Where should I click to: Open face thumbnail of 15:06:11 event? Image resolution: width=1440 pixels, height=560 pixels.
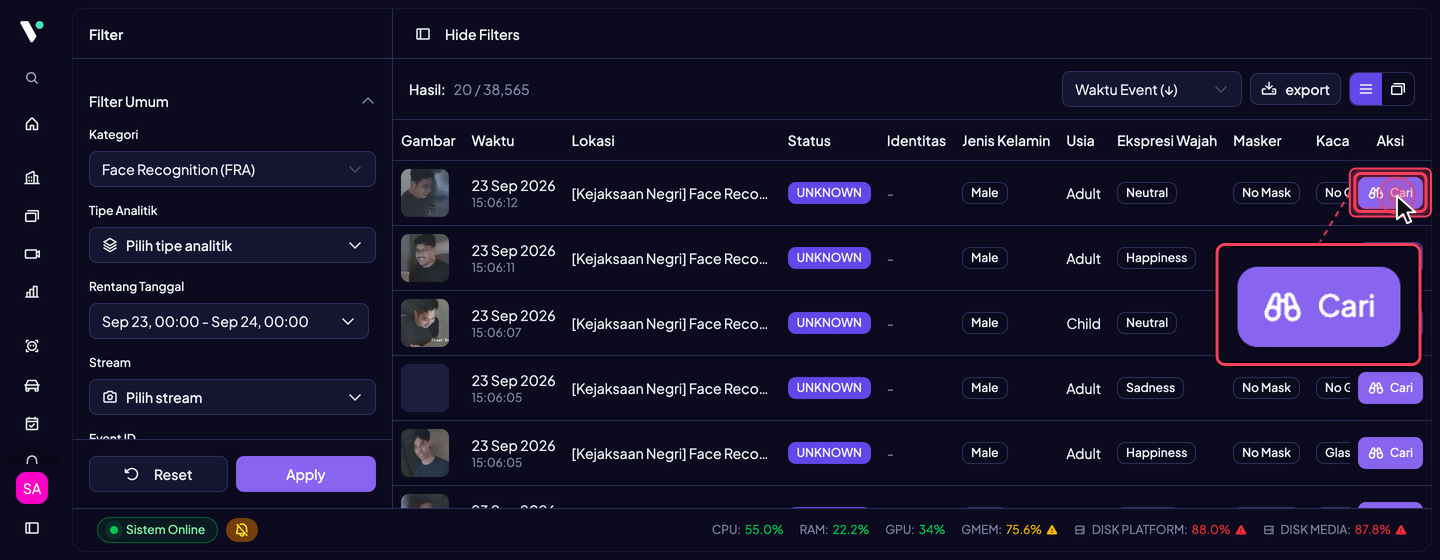425,258
